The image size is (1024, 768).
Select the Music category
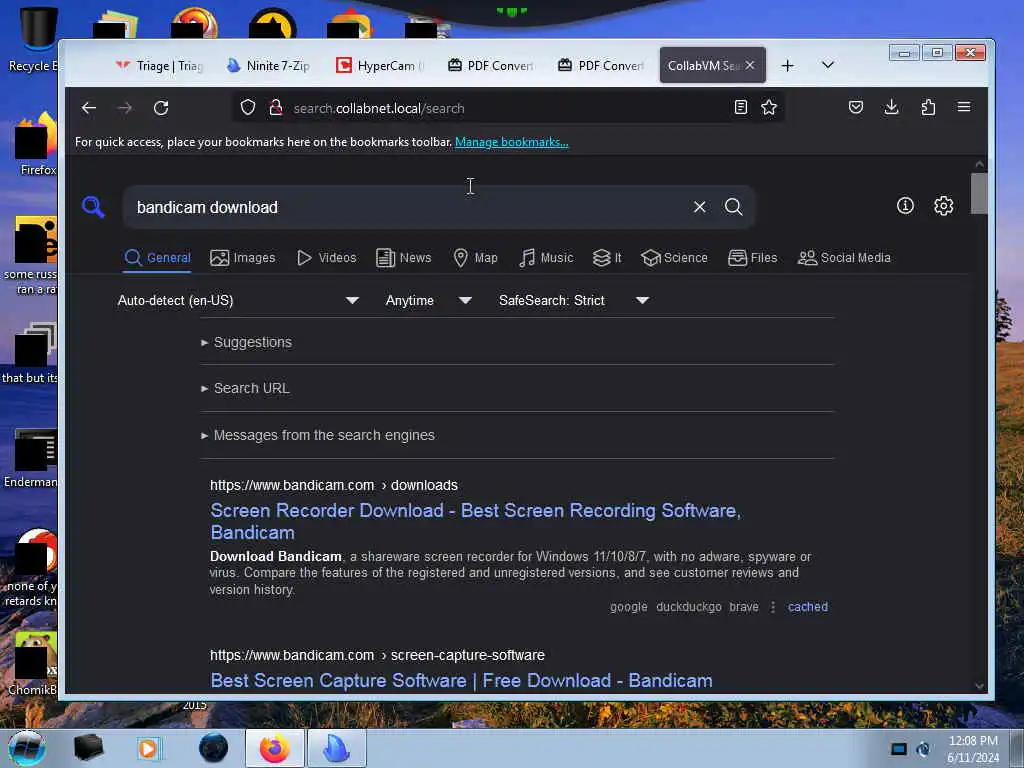[x=546, y=257]
